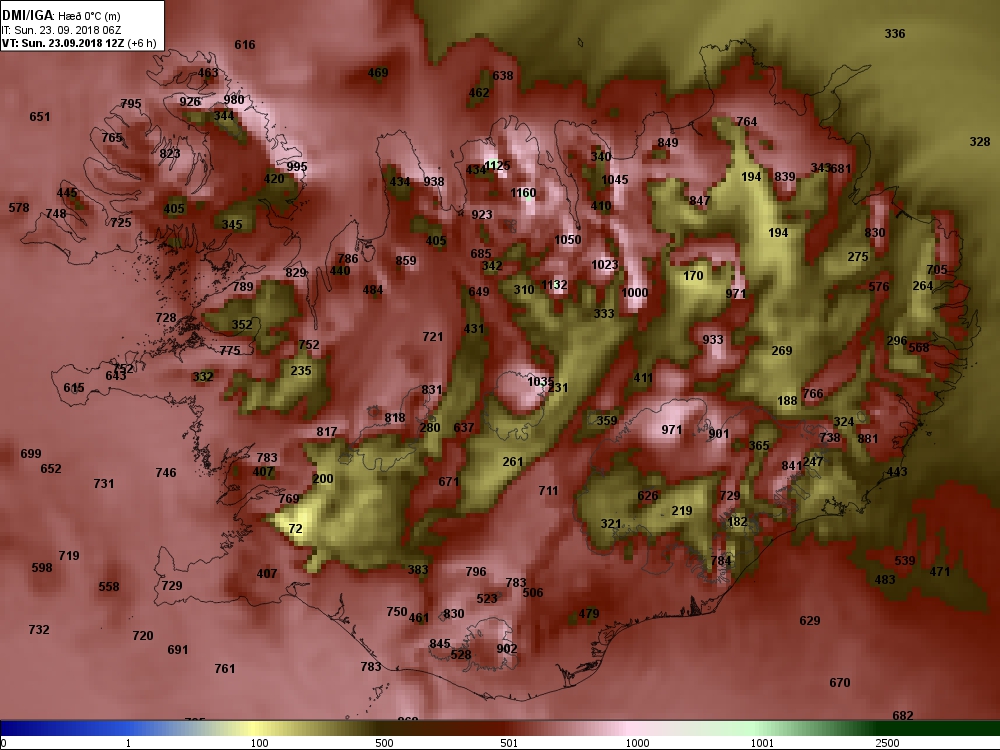1000x750 pixels.
Task: Click the DMI/IGA Hæð 0°C title line
Action: click(61, 15)
